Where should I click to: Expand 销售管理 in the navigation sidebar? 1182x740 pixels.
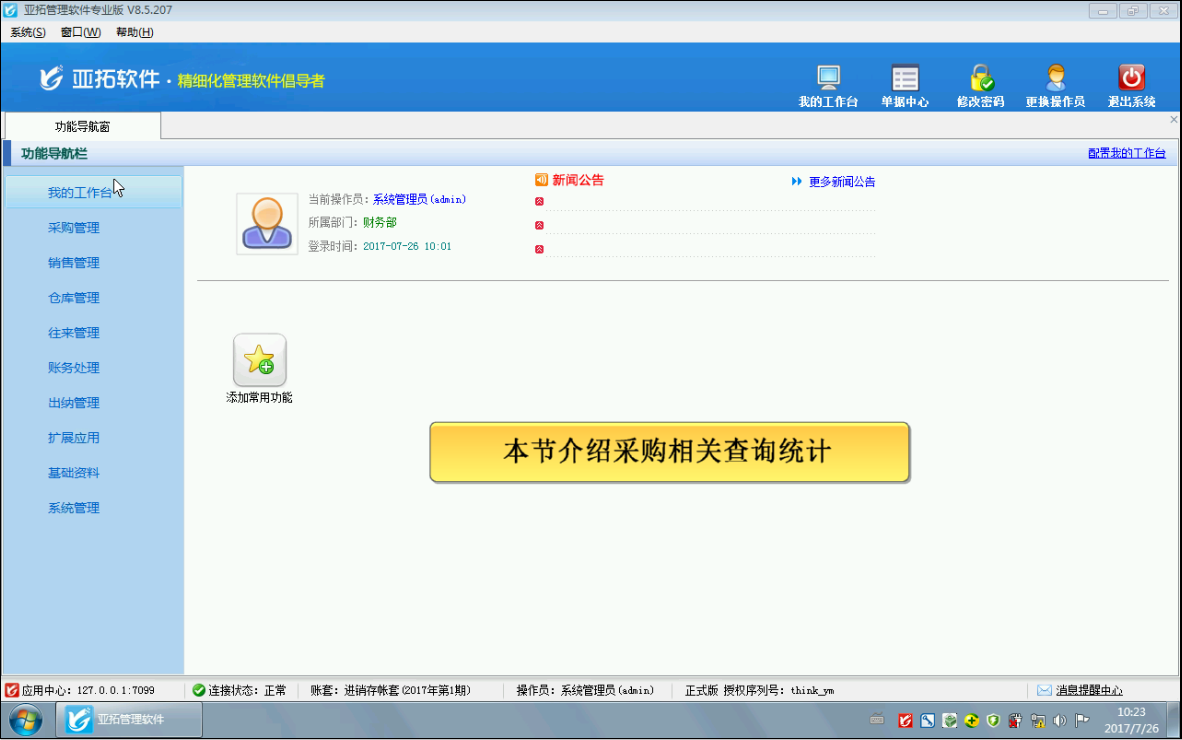pos(74,263)
